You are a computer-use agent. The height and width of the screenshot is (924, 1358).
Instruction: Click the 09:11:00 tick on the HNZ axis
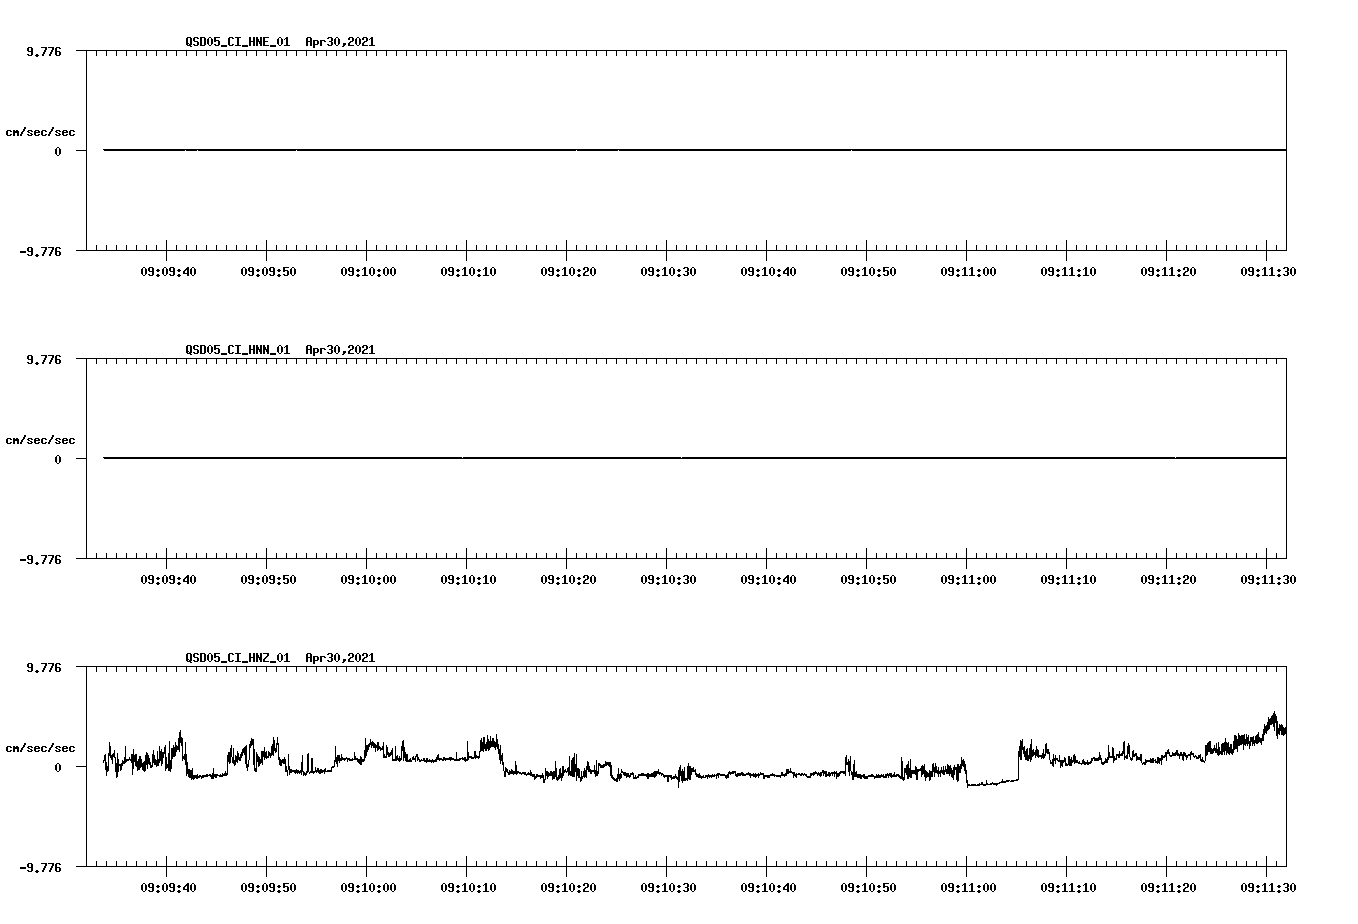click(965, 869)
